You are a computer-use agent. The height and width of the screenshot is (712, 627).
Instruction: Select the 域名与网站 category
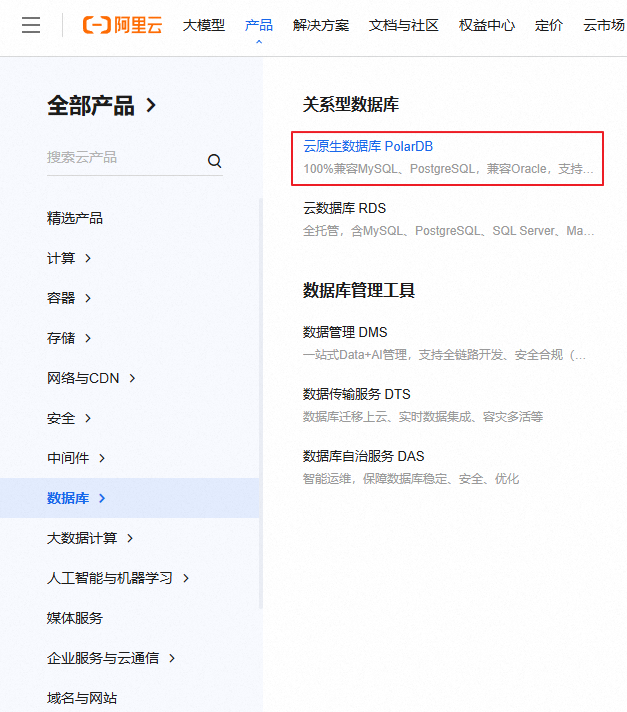pyautogui.click(x=82, y=698)
